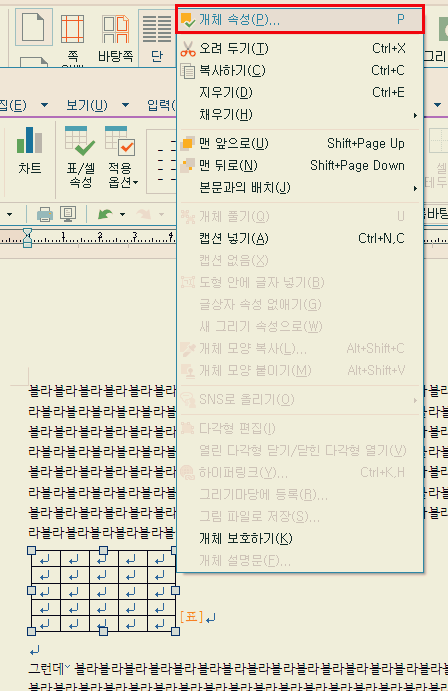This screenshot has height=691, width=448.
Task: Open 쪽 page border tool
Action: point(73,37)
